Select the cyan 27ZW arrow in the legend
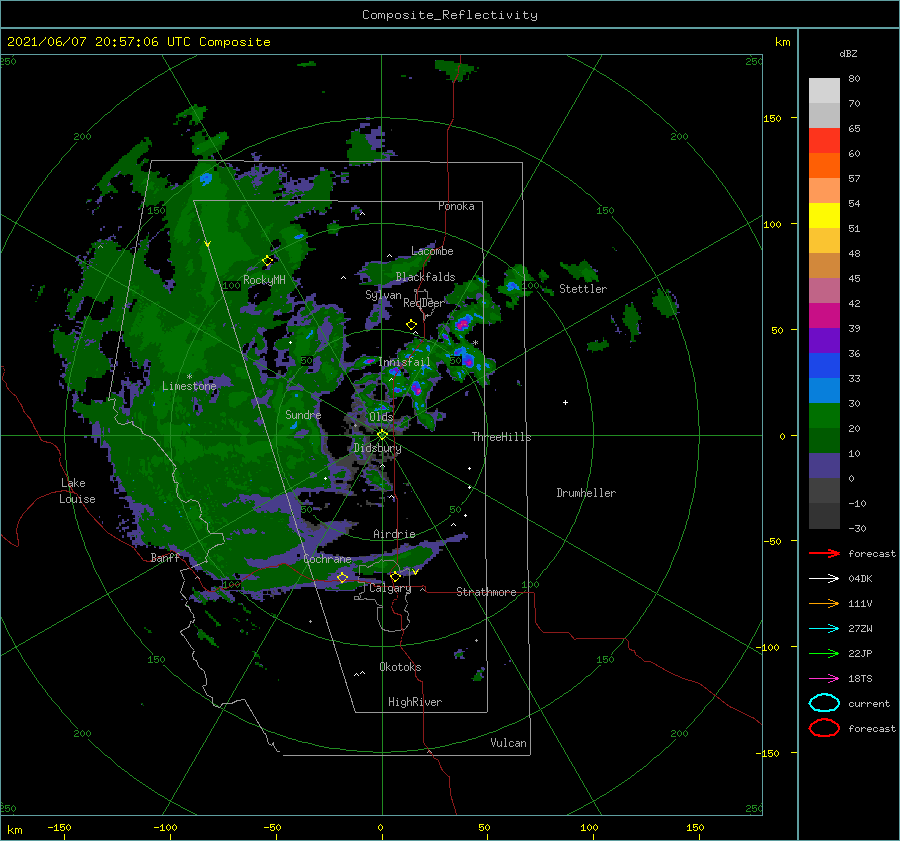 824,629
